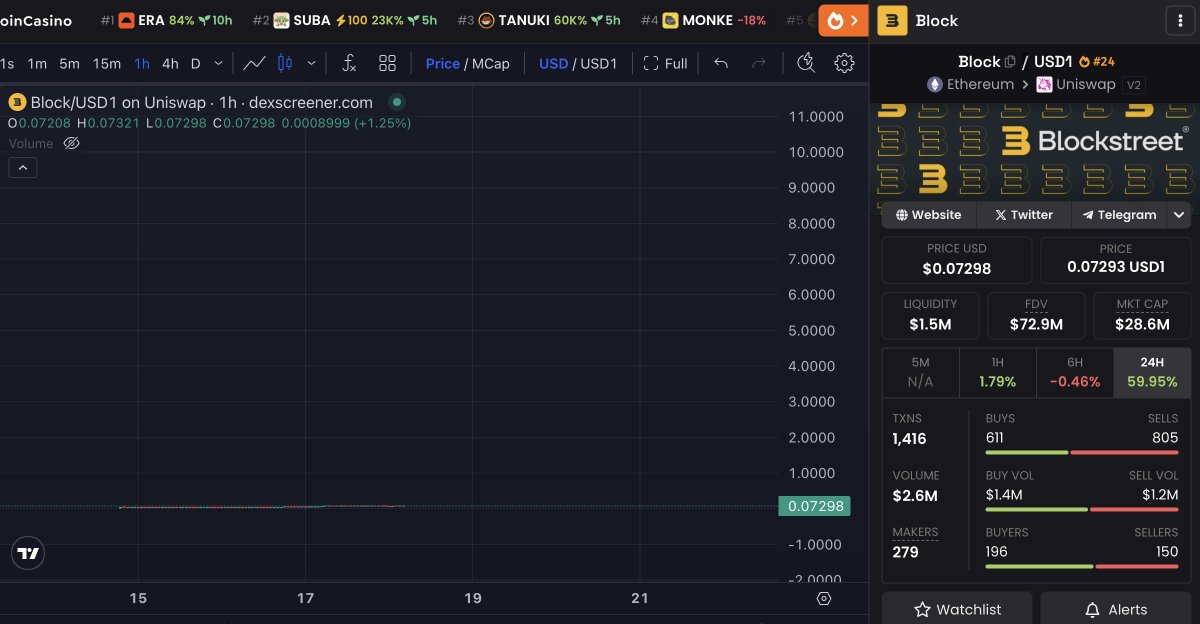This screenshot has width=1200, height=624.
Task: Open the Telegram link
Action: point(1119,214)
